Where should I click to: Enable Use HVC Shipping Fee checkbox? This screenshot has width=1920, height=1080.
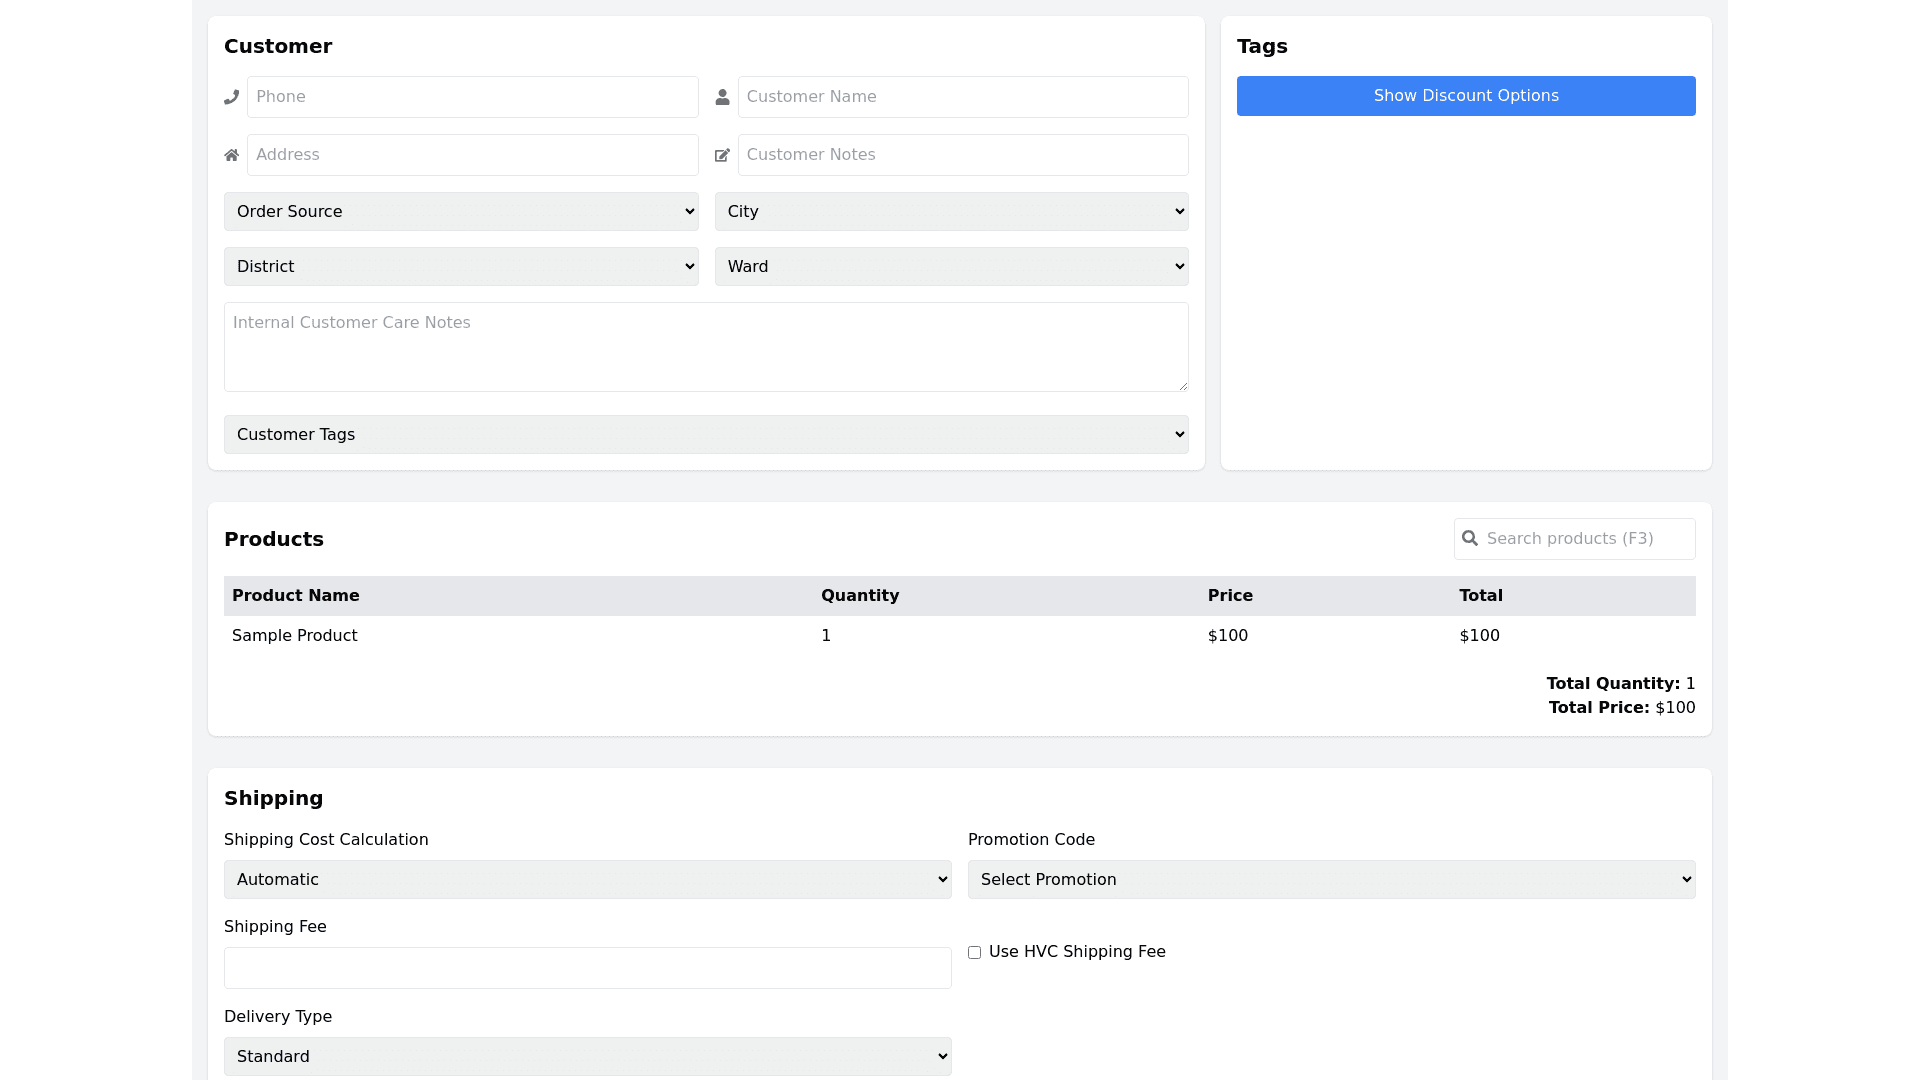974,953
